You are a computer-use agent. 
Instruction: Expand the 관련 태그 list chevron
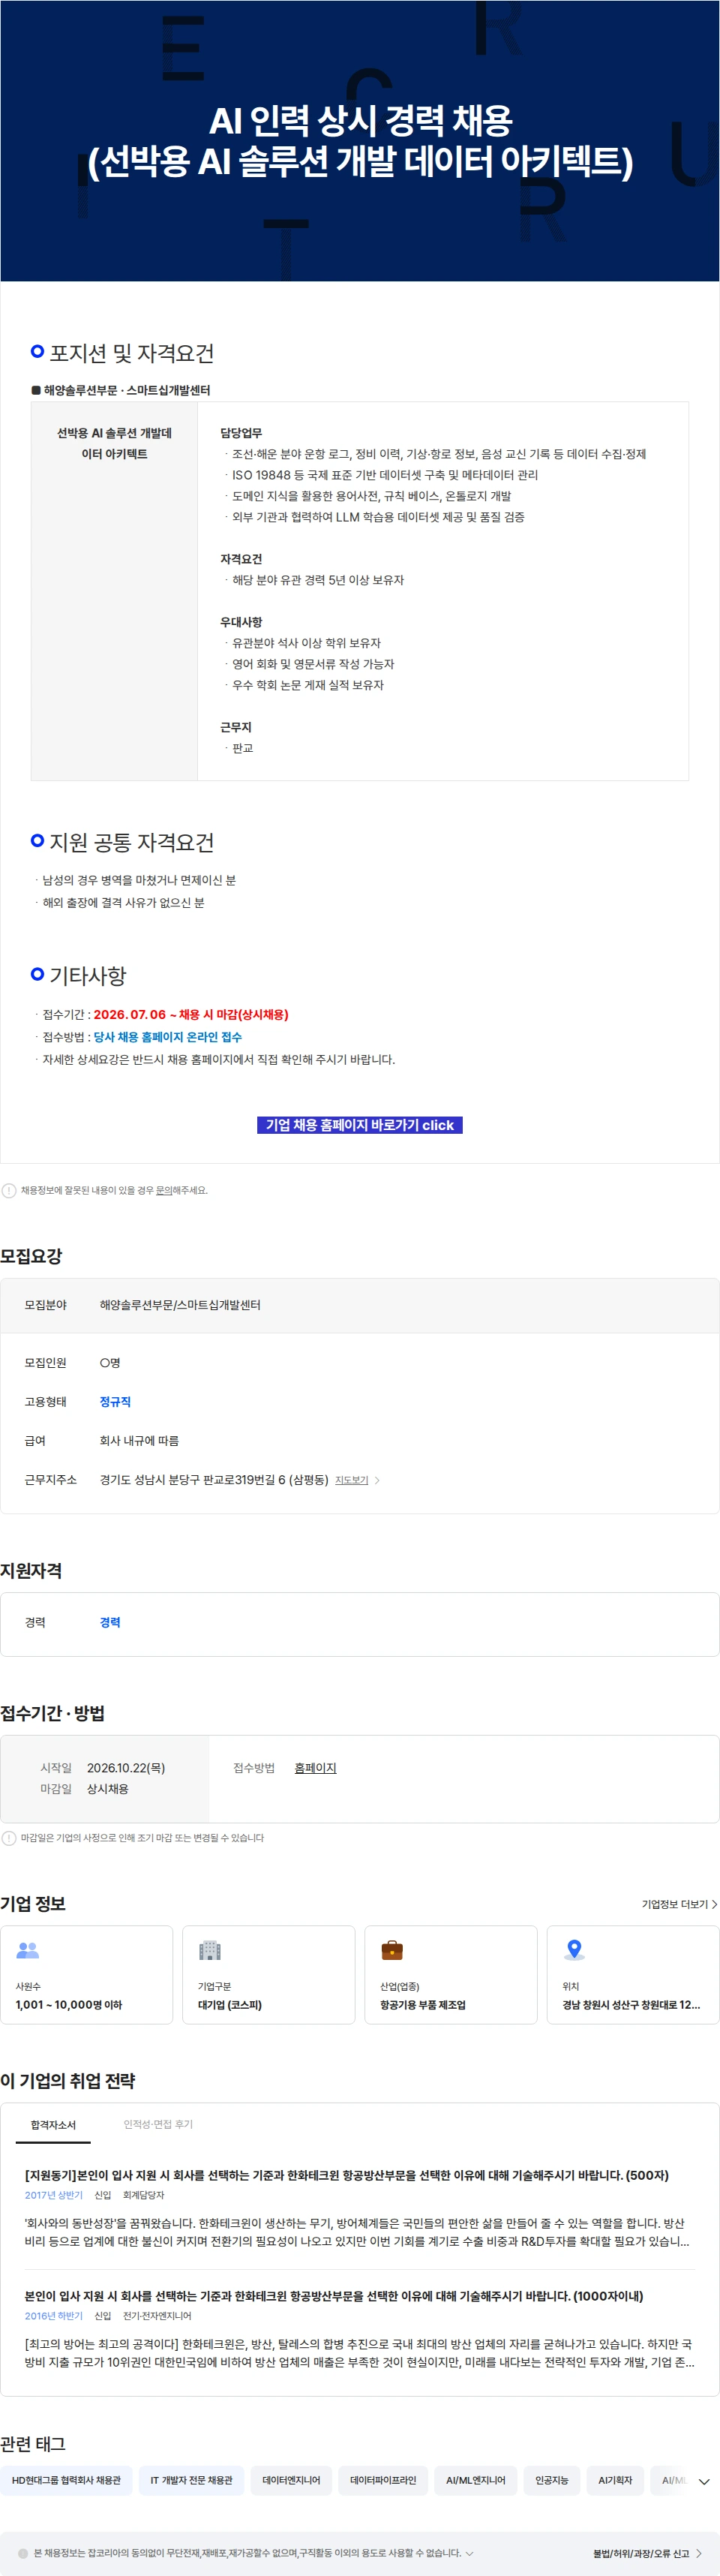click(x=704, y=2481)
